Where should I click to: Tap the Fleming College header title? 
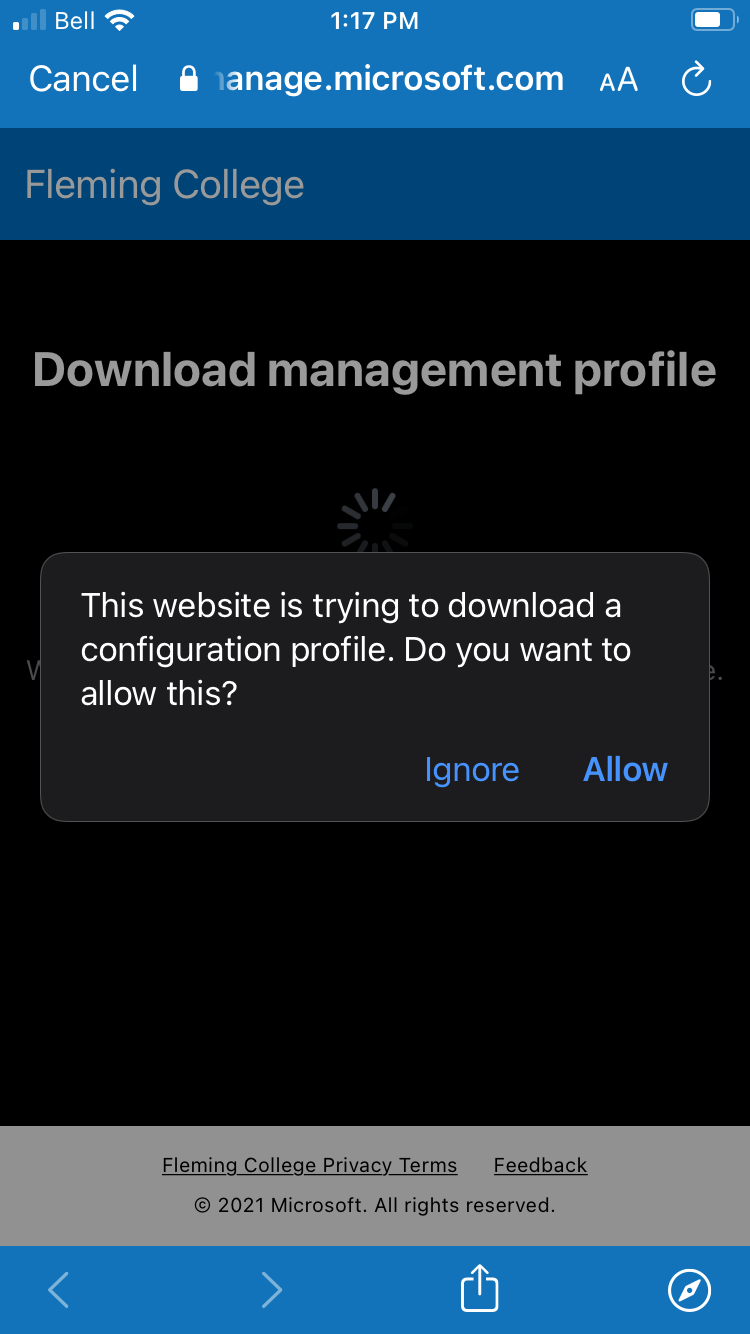point(164,185)
